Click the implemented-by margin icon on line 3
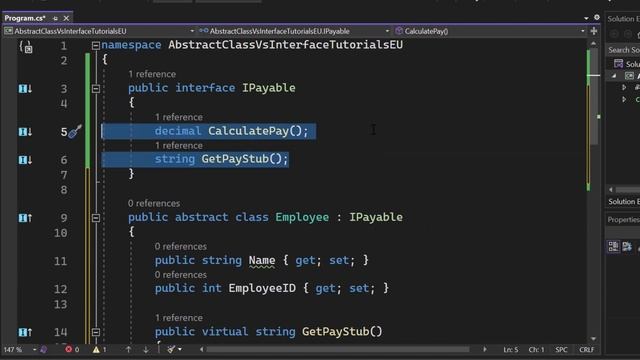Screen dimensions: 640x360 [x=25, y=89]
